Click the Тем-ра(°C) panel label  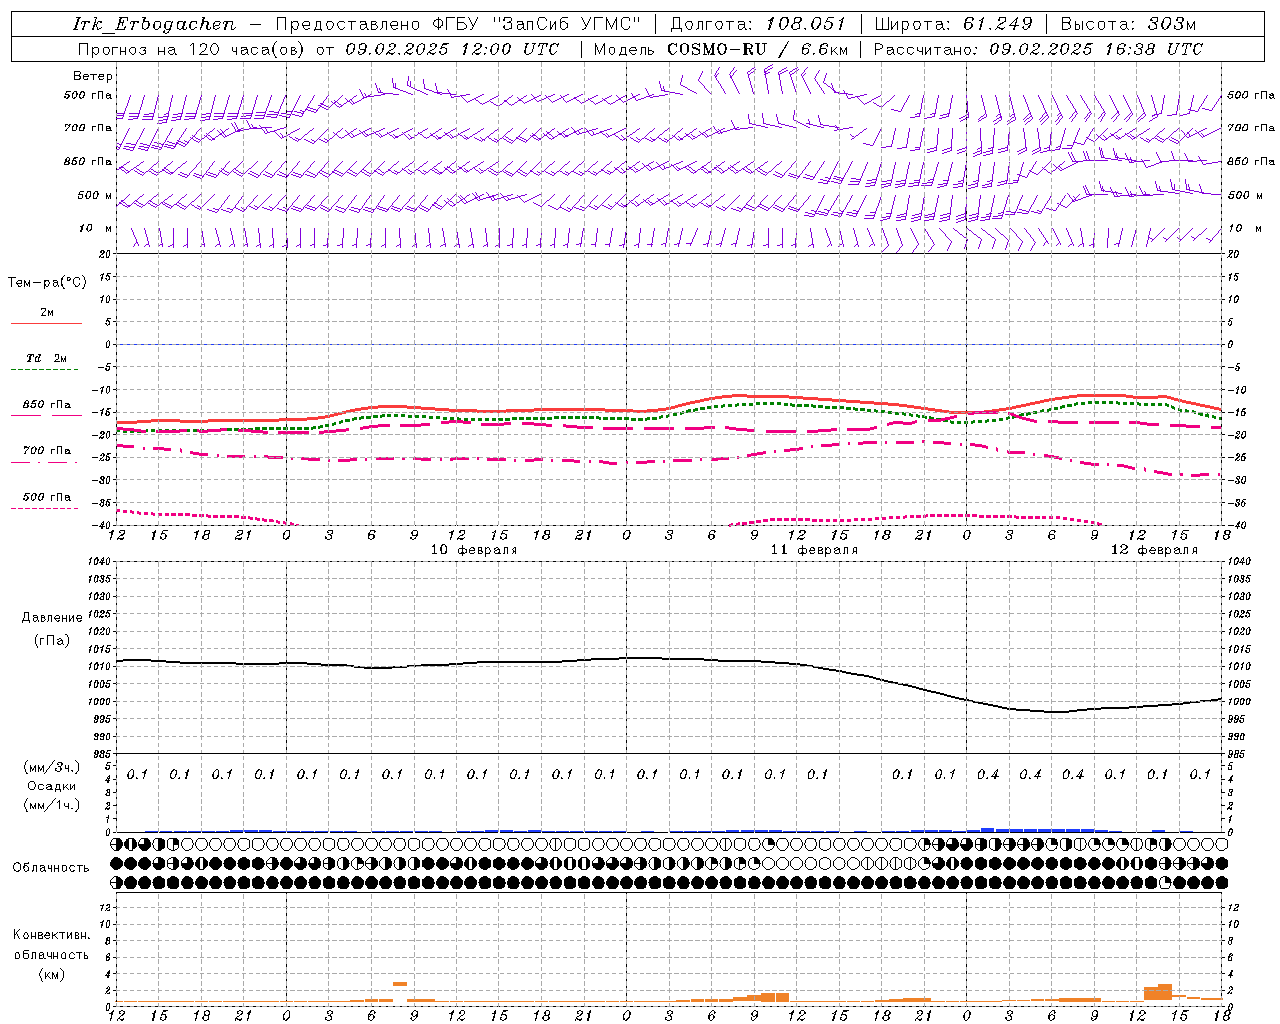(47, 282)
